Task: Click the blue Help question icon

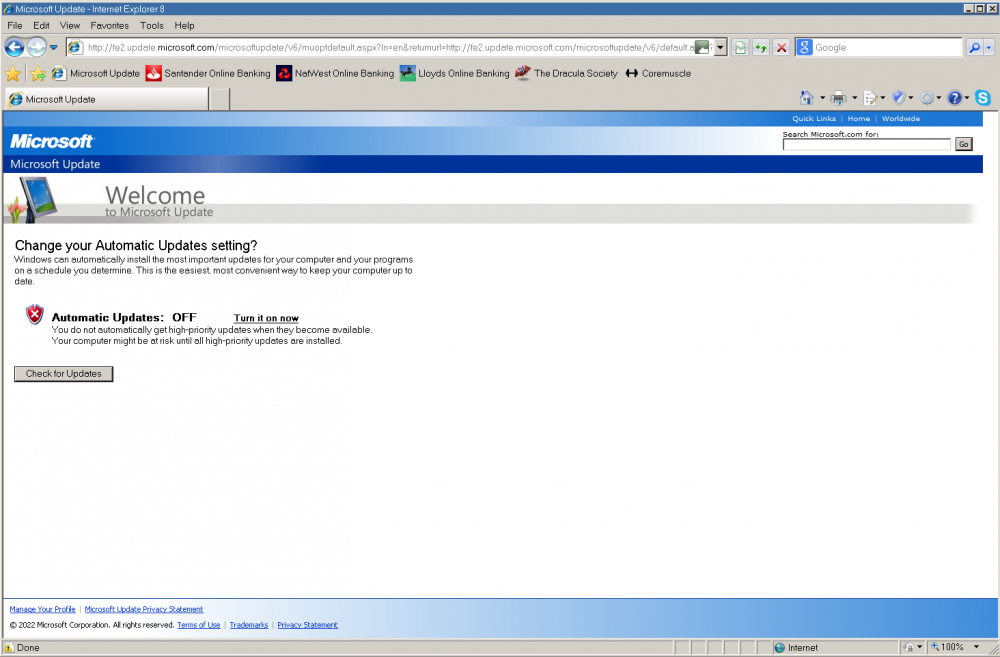Action: pyautogui.click(x=954, y=98)
